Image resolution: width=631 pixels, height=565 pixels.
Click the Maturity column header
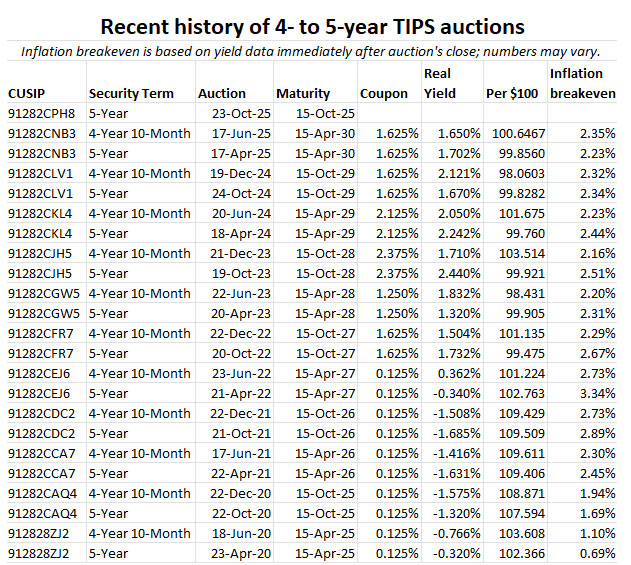pyautogui.click(x=302, y=93)
